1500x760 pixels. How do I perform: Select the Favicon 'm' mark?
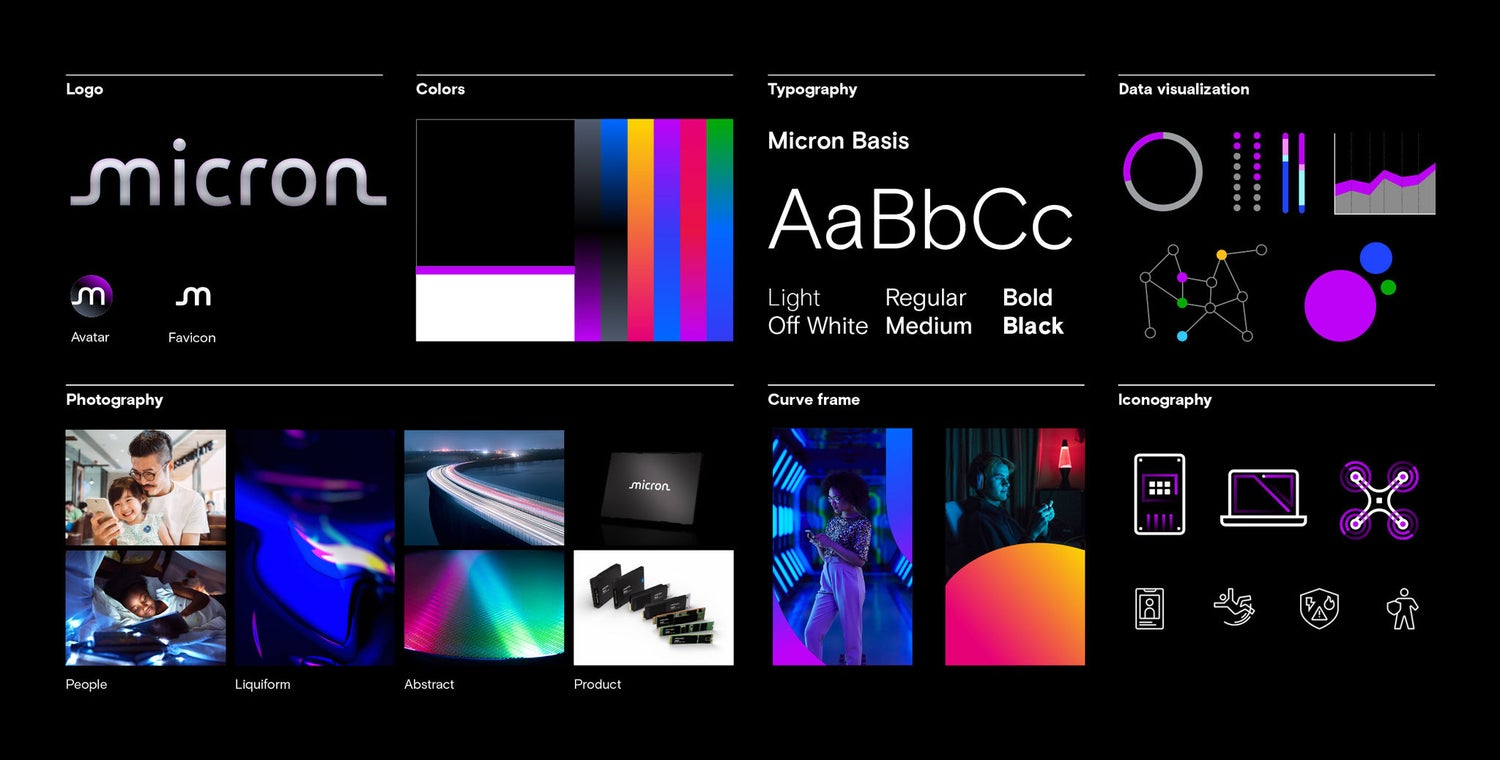[x=192, y=296]
